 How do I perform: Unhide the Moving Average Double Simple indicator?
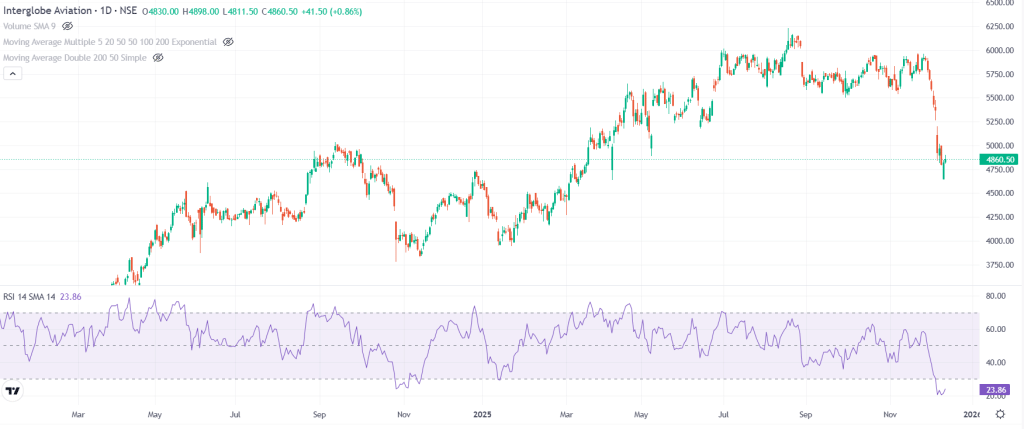(158, 58)
